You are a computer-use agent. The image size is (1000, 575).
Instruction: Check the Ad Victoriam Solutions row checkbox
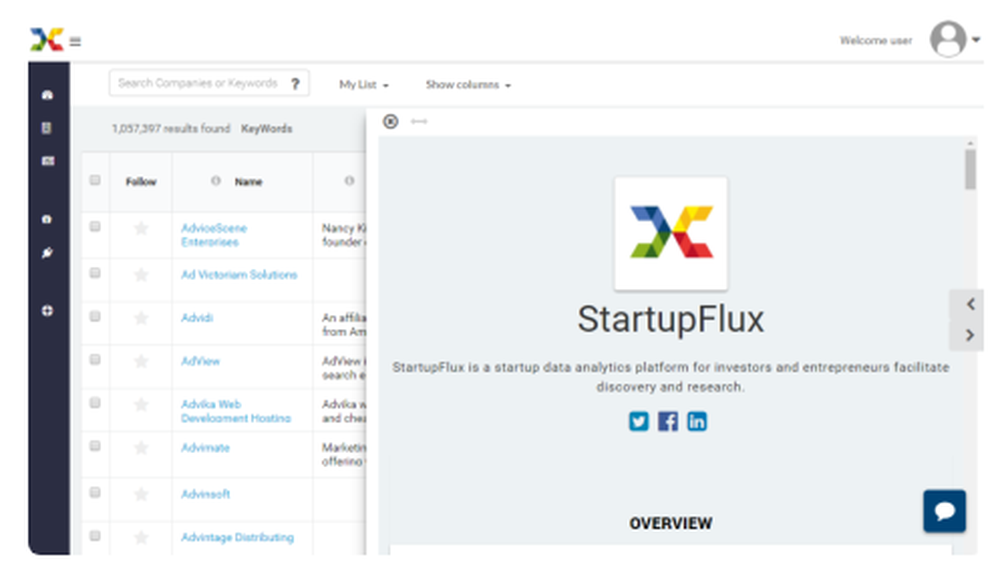point(95,273)
